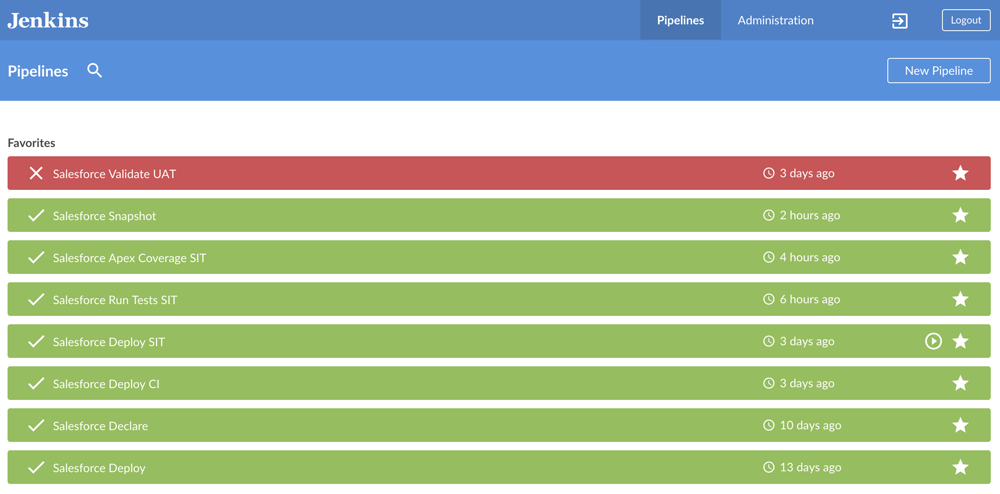Open Salesforce Apex Coverage SIT pipeline

[x=129, y=258]
